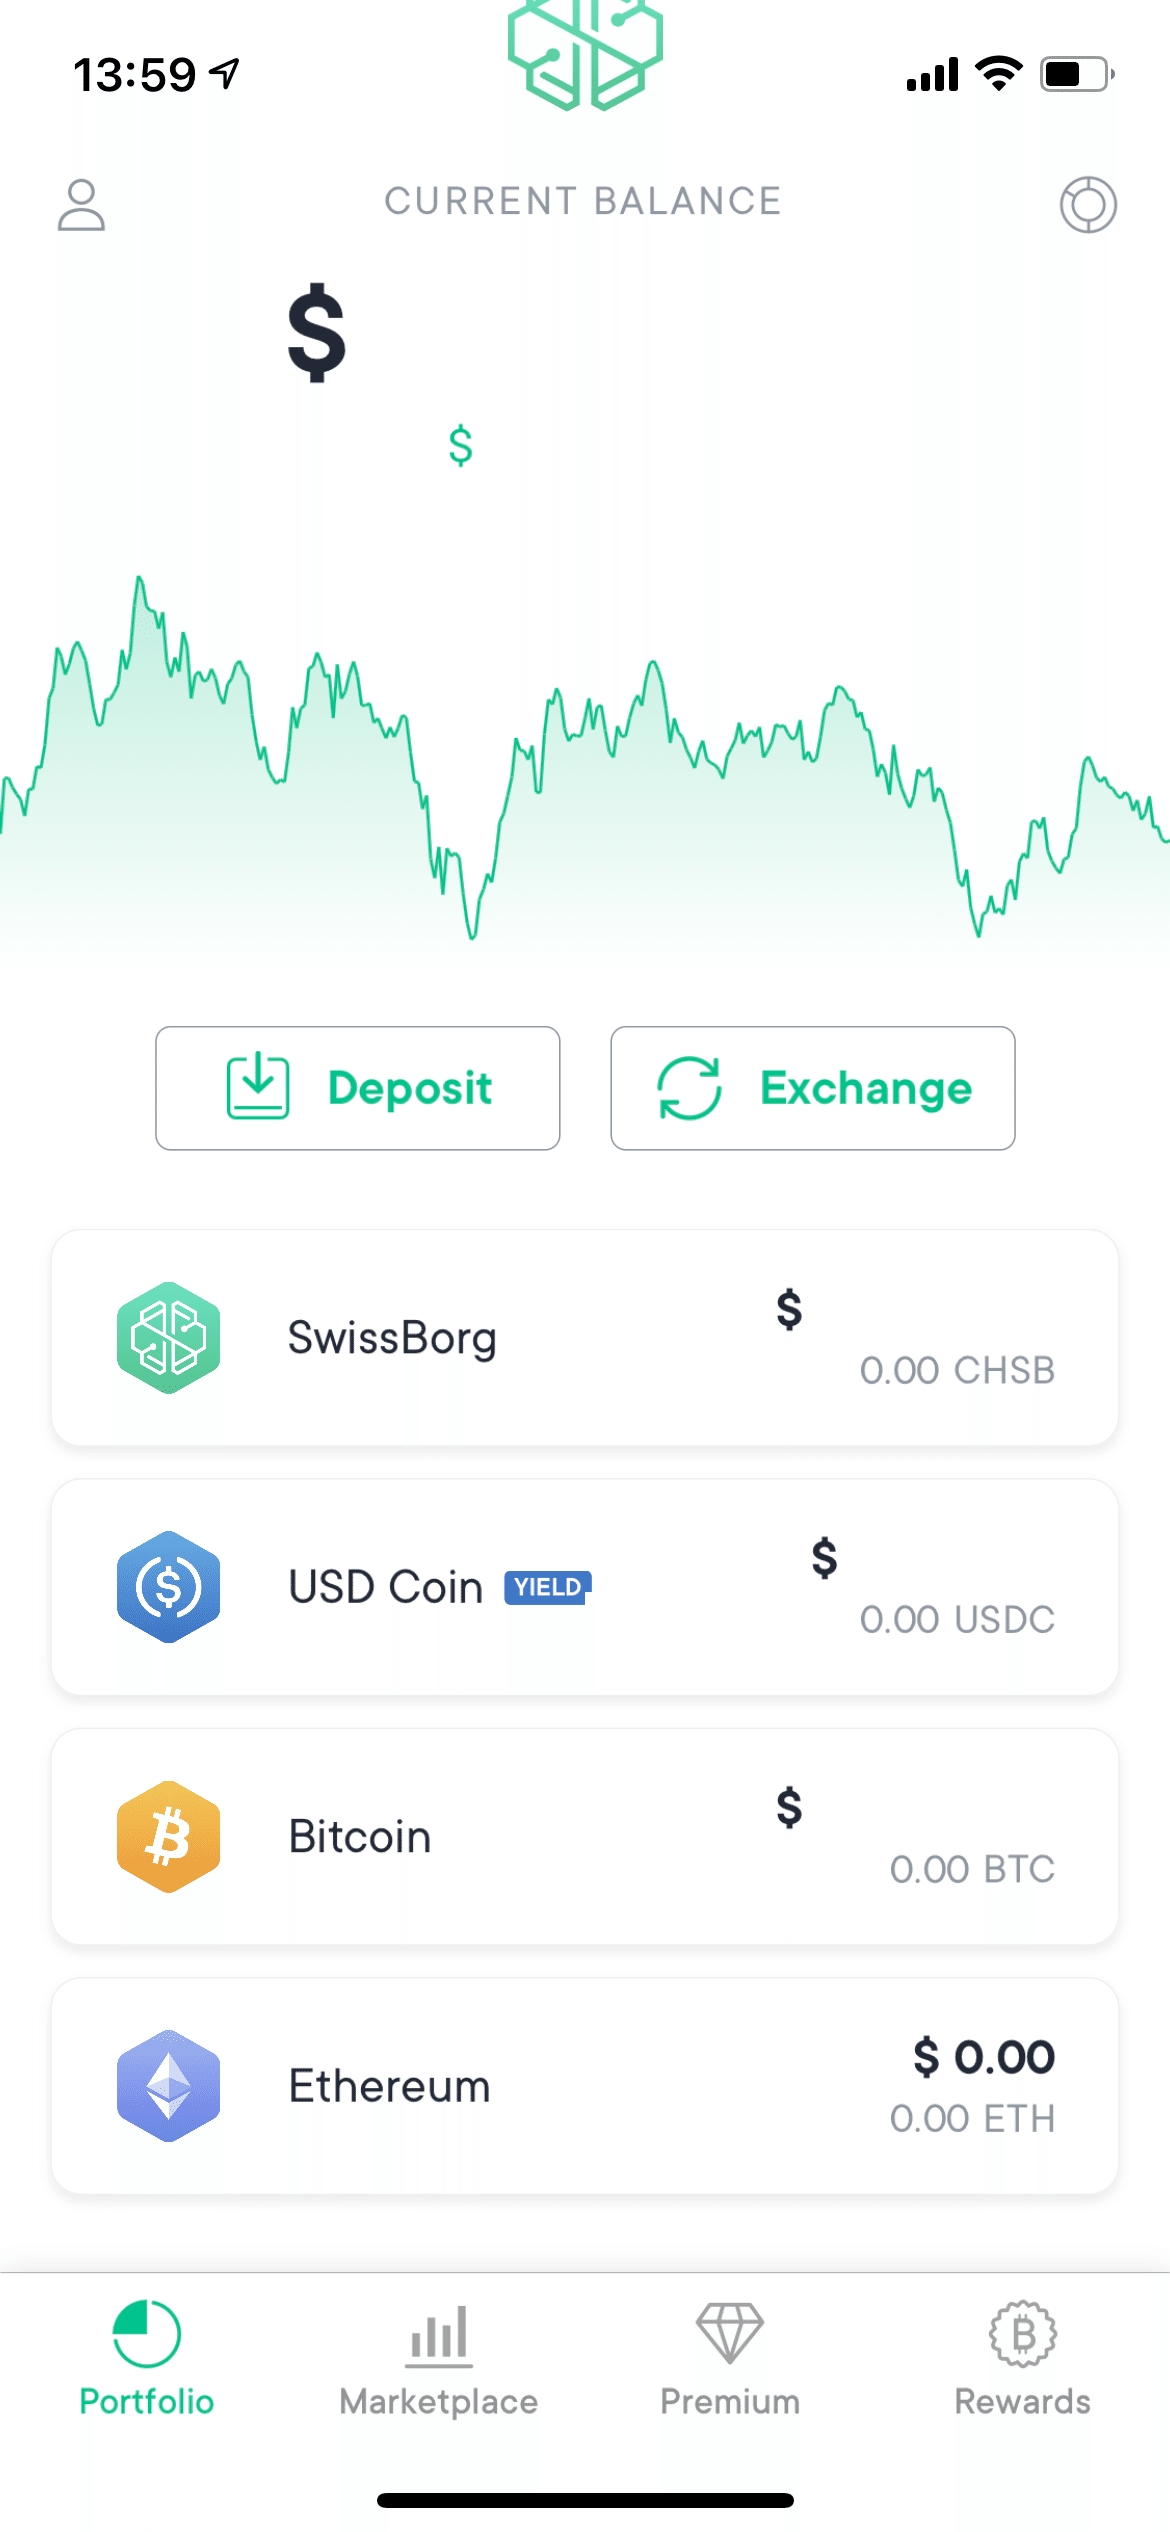The image size is (1170, 2532).
Task: Tap the circular ring icon beside Current Balance
Action: [x=1088, y=205]
